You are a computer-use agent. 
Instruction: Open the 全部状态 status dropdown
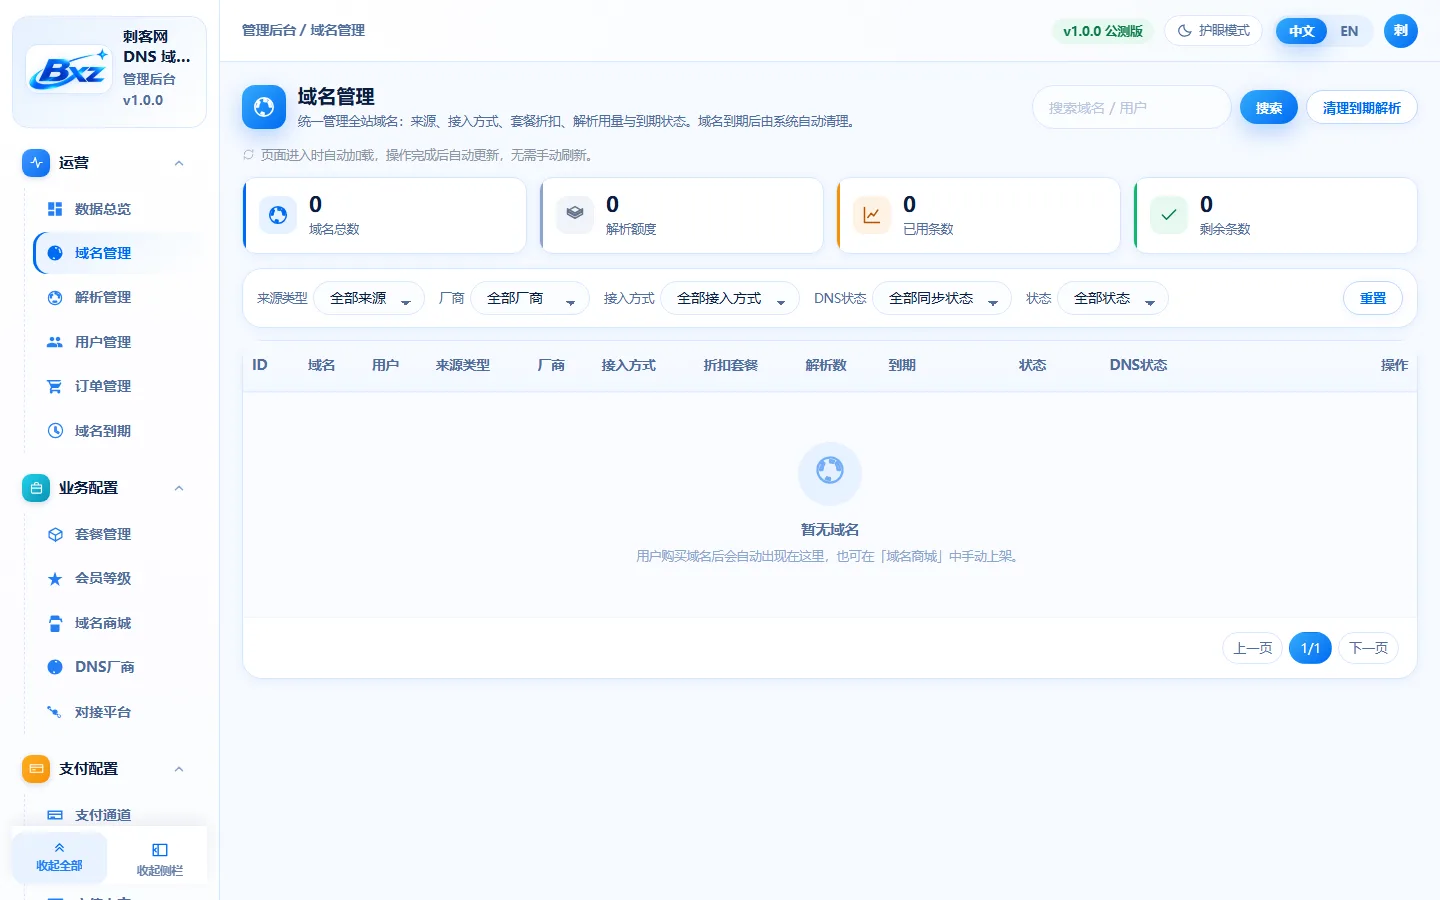coord(1113,298)
